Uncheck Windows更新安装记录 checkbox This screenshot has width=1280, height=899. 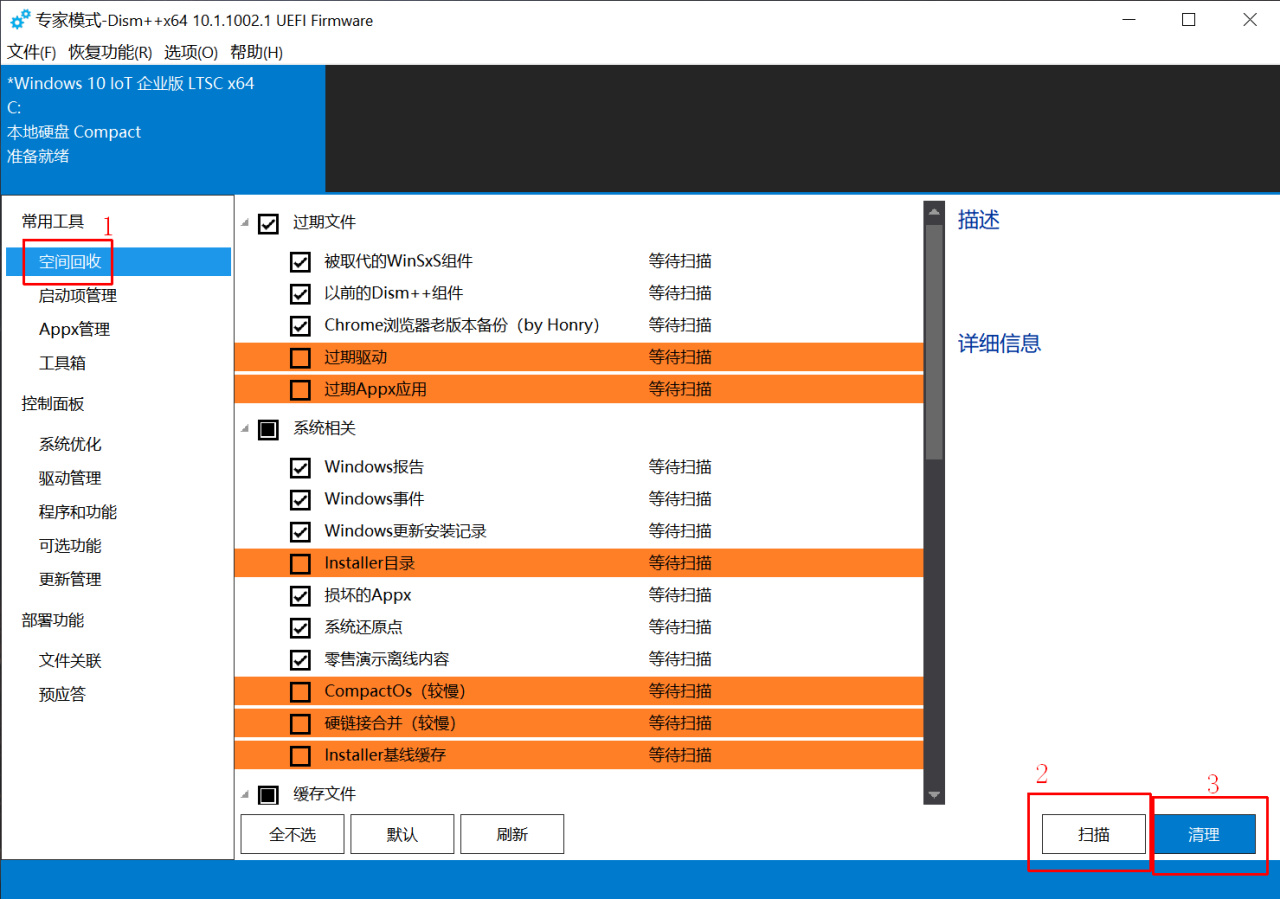(300, 532)
